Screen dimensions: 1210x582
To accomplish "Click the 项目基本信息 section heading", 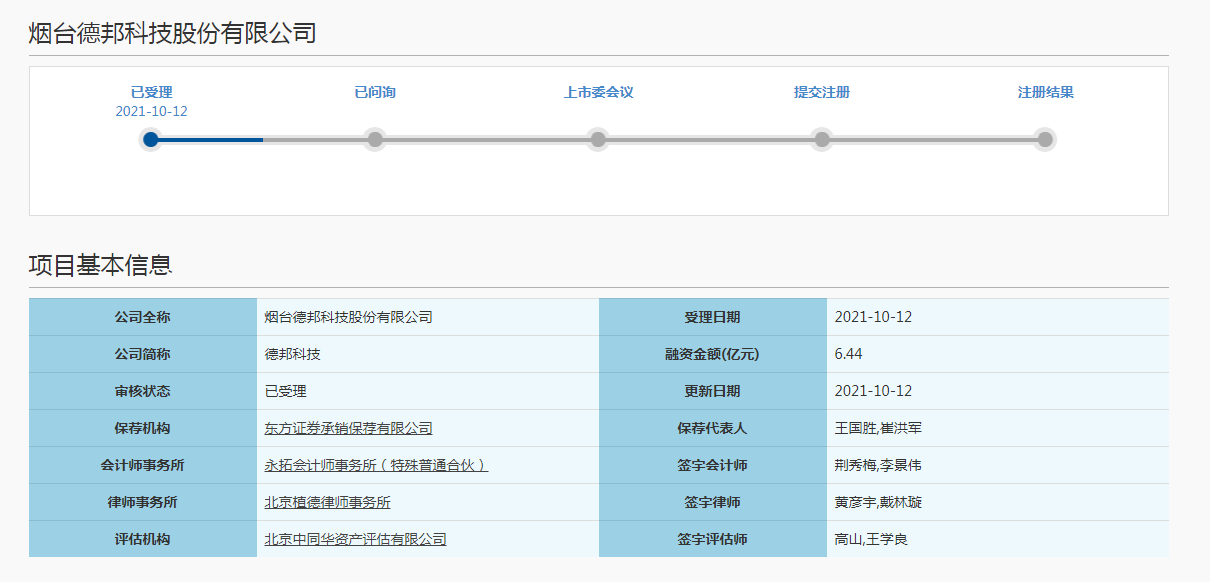I will coord(100,265).
